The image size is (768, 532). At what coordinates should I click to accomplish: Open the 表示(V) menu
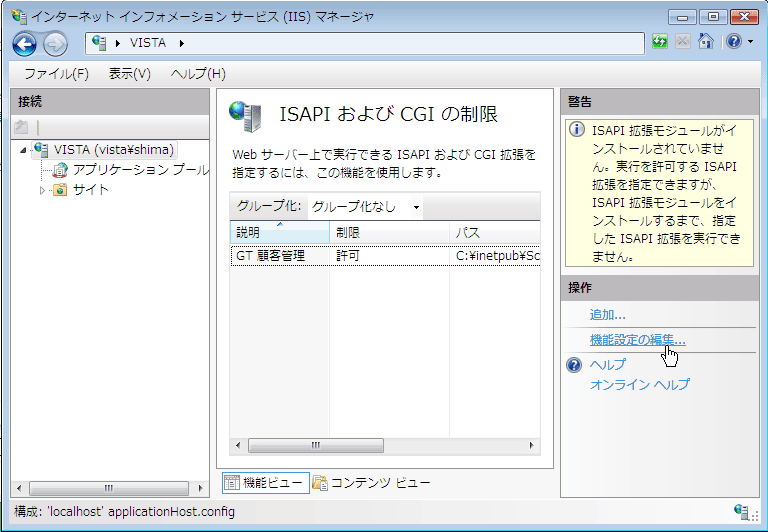tap(129, 74)
